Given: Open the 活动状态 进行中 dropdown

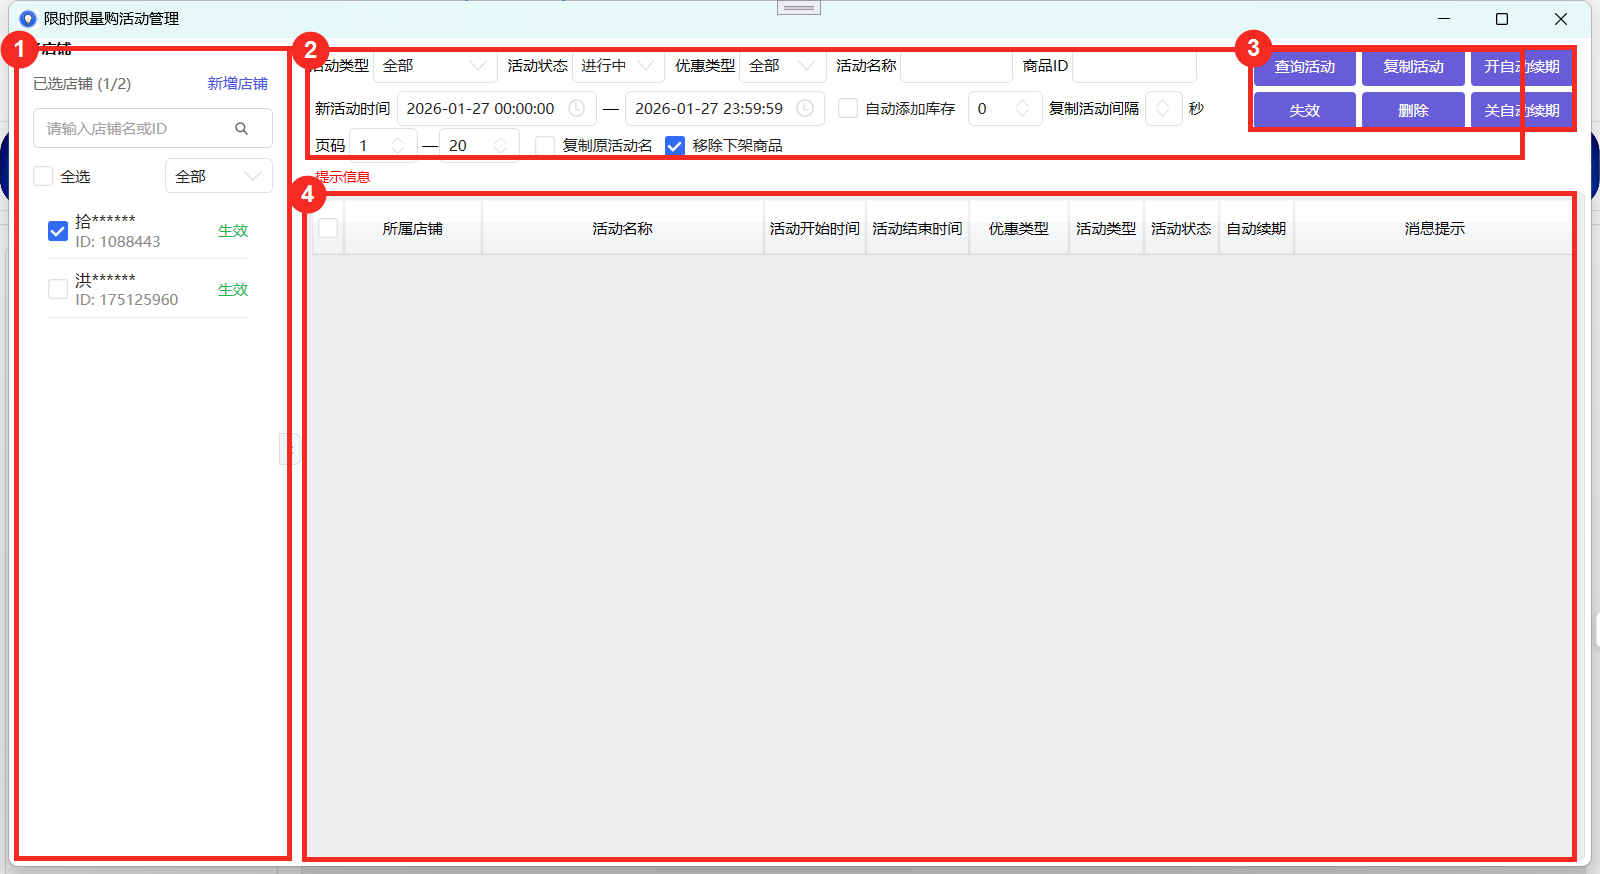Looking at the screenshot, I should [618, 66].
